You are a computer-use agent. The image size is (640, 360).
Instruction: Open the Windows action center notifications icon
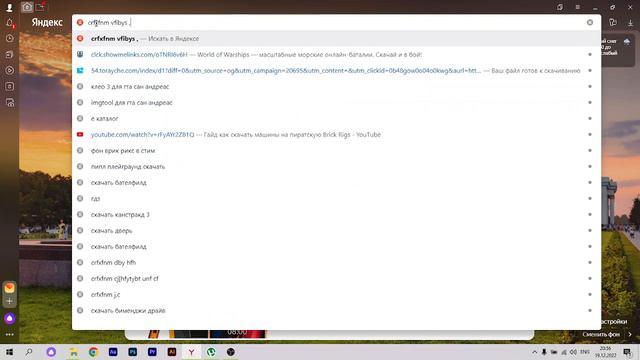pos(627,352)
